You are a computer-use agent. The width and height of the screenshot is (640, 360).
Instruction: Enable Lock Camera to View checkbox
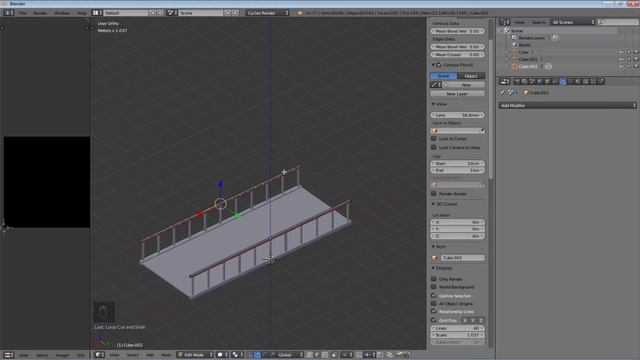tap(434, 147)
